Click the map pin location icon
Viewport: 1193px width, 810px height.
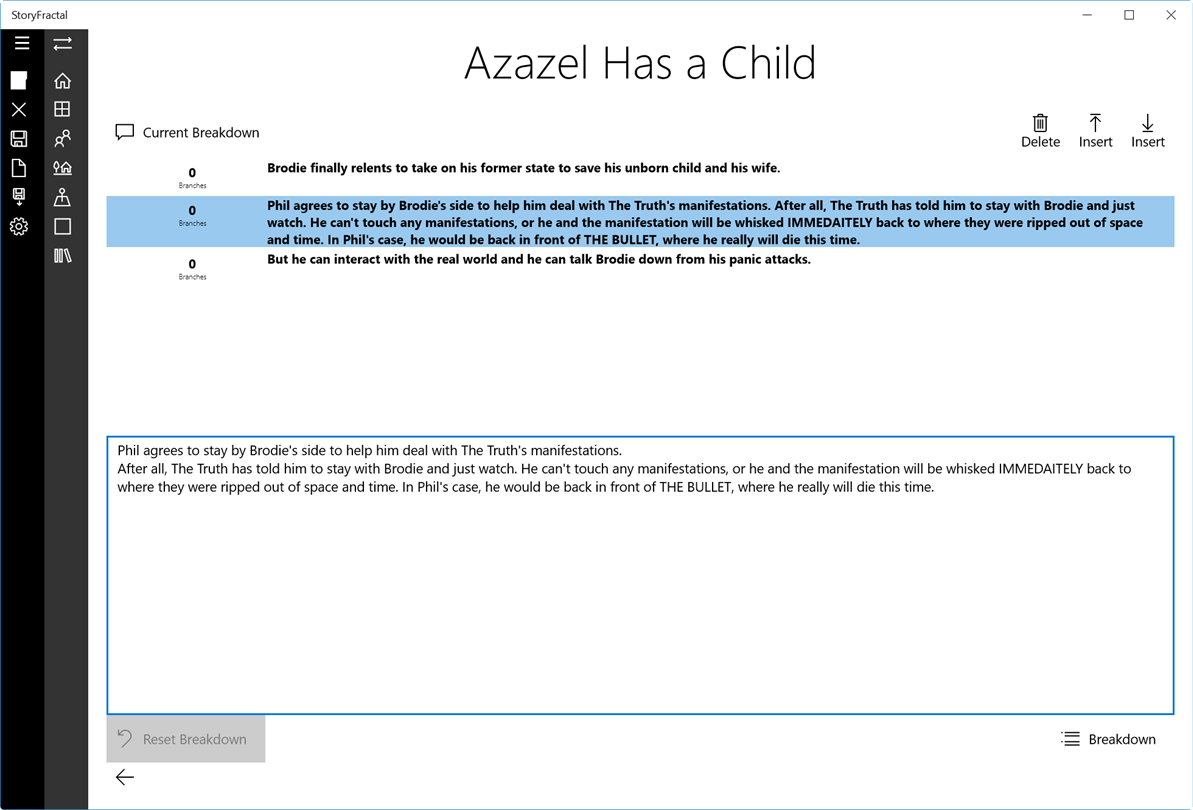pos(63,197)
